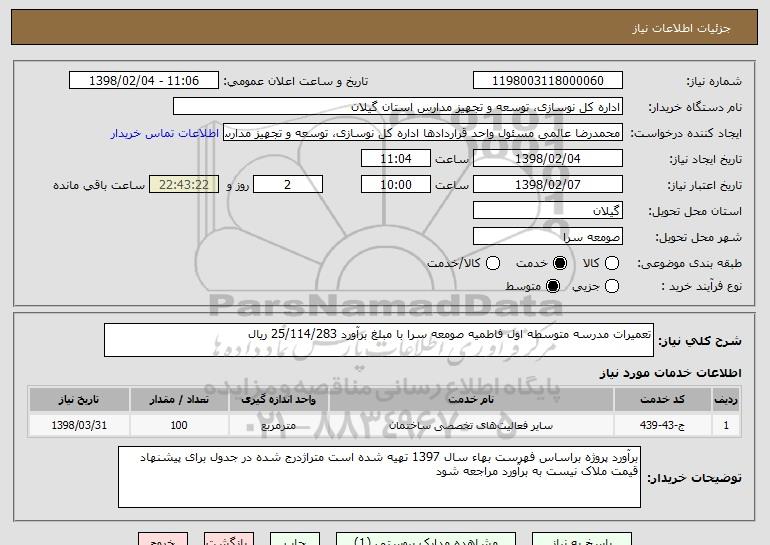Click the تعداد / مقدار column header
Image resolution: width=770 pixels, height=545 pixels.
tap(179, 400)
